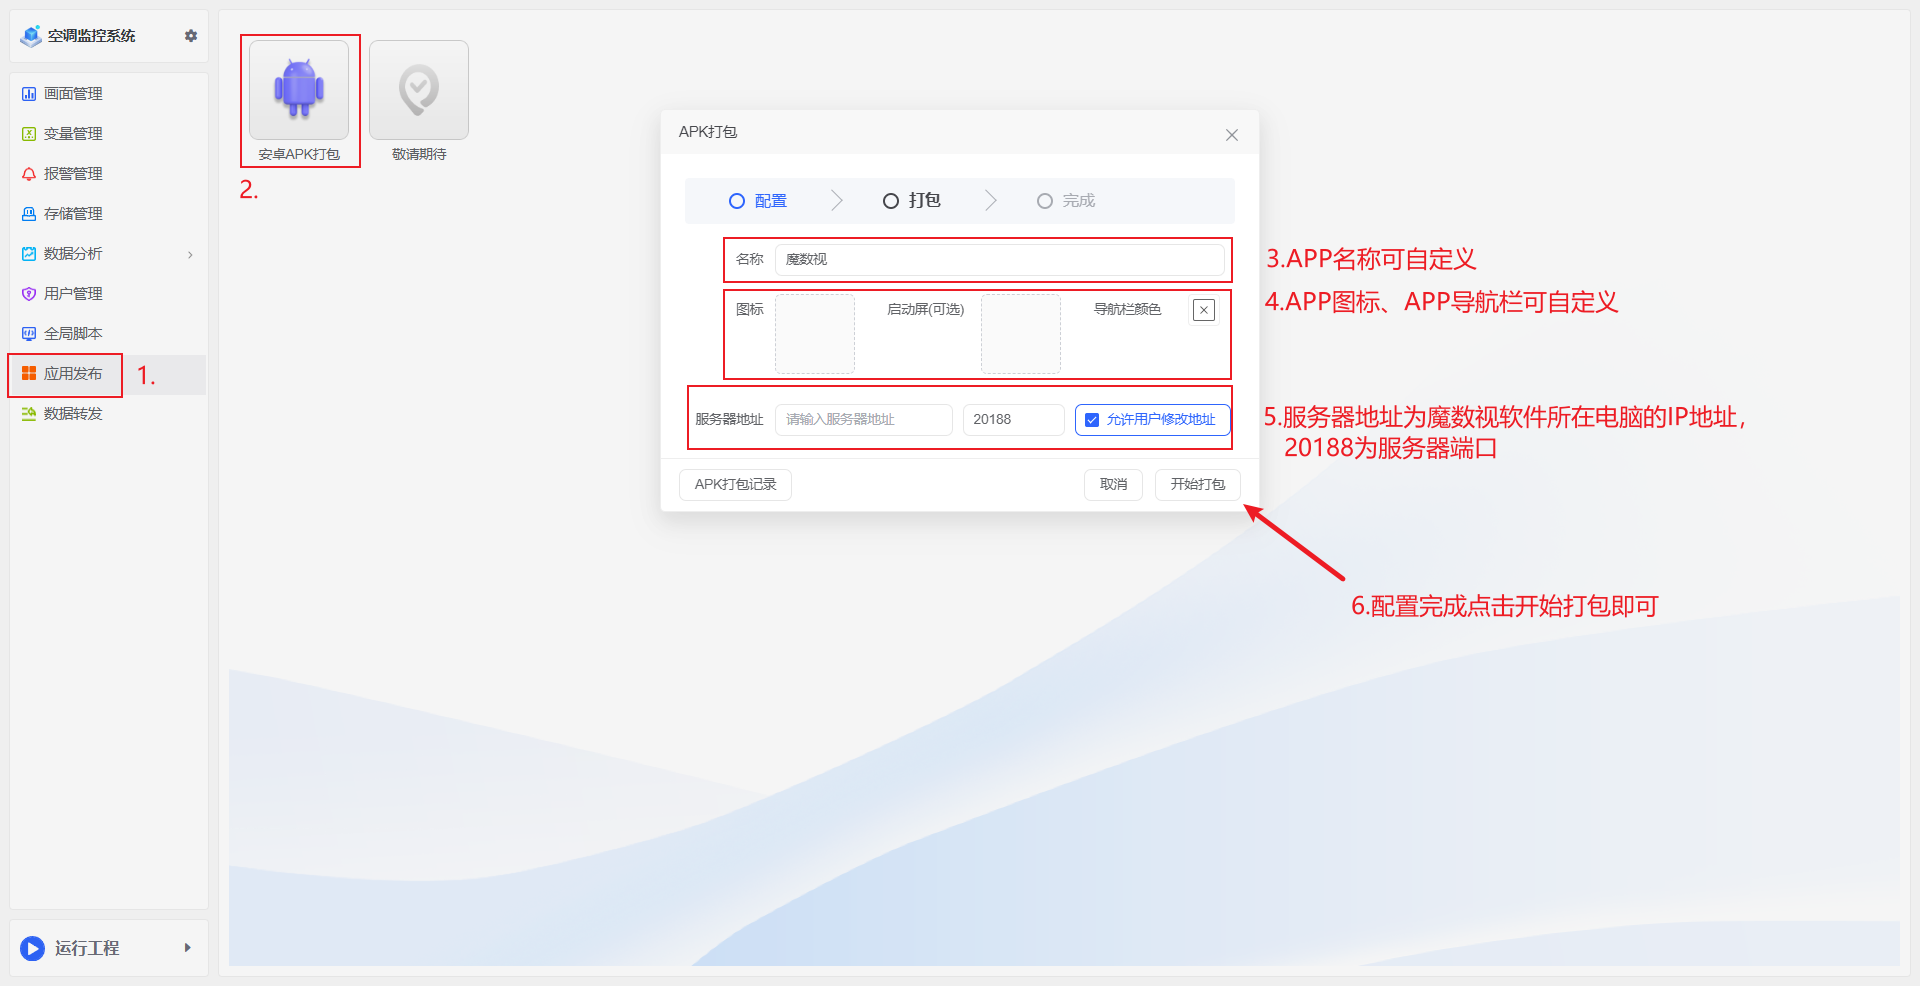Click the 开始打包 button
The width and height of the screenshot is (1920, 986).
pos(1197,484)
